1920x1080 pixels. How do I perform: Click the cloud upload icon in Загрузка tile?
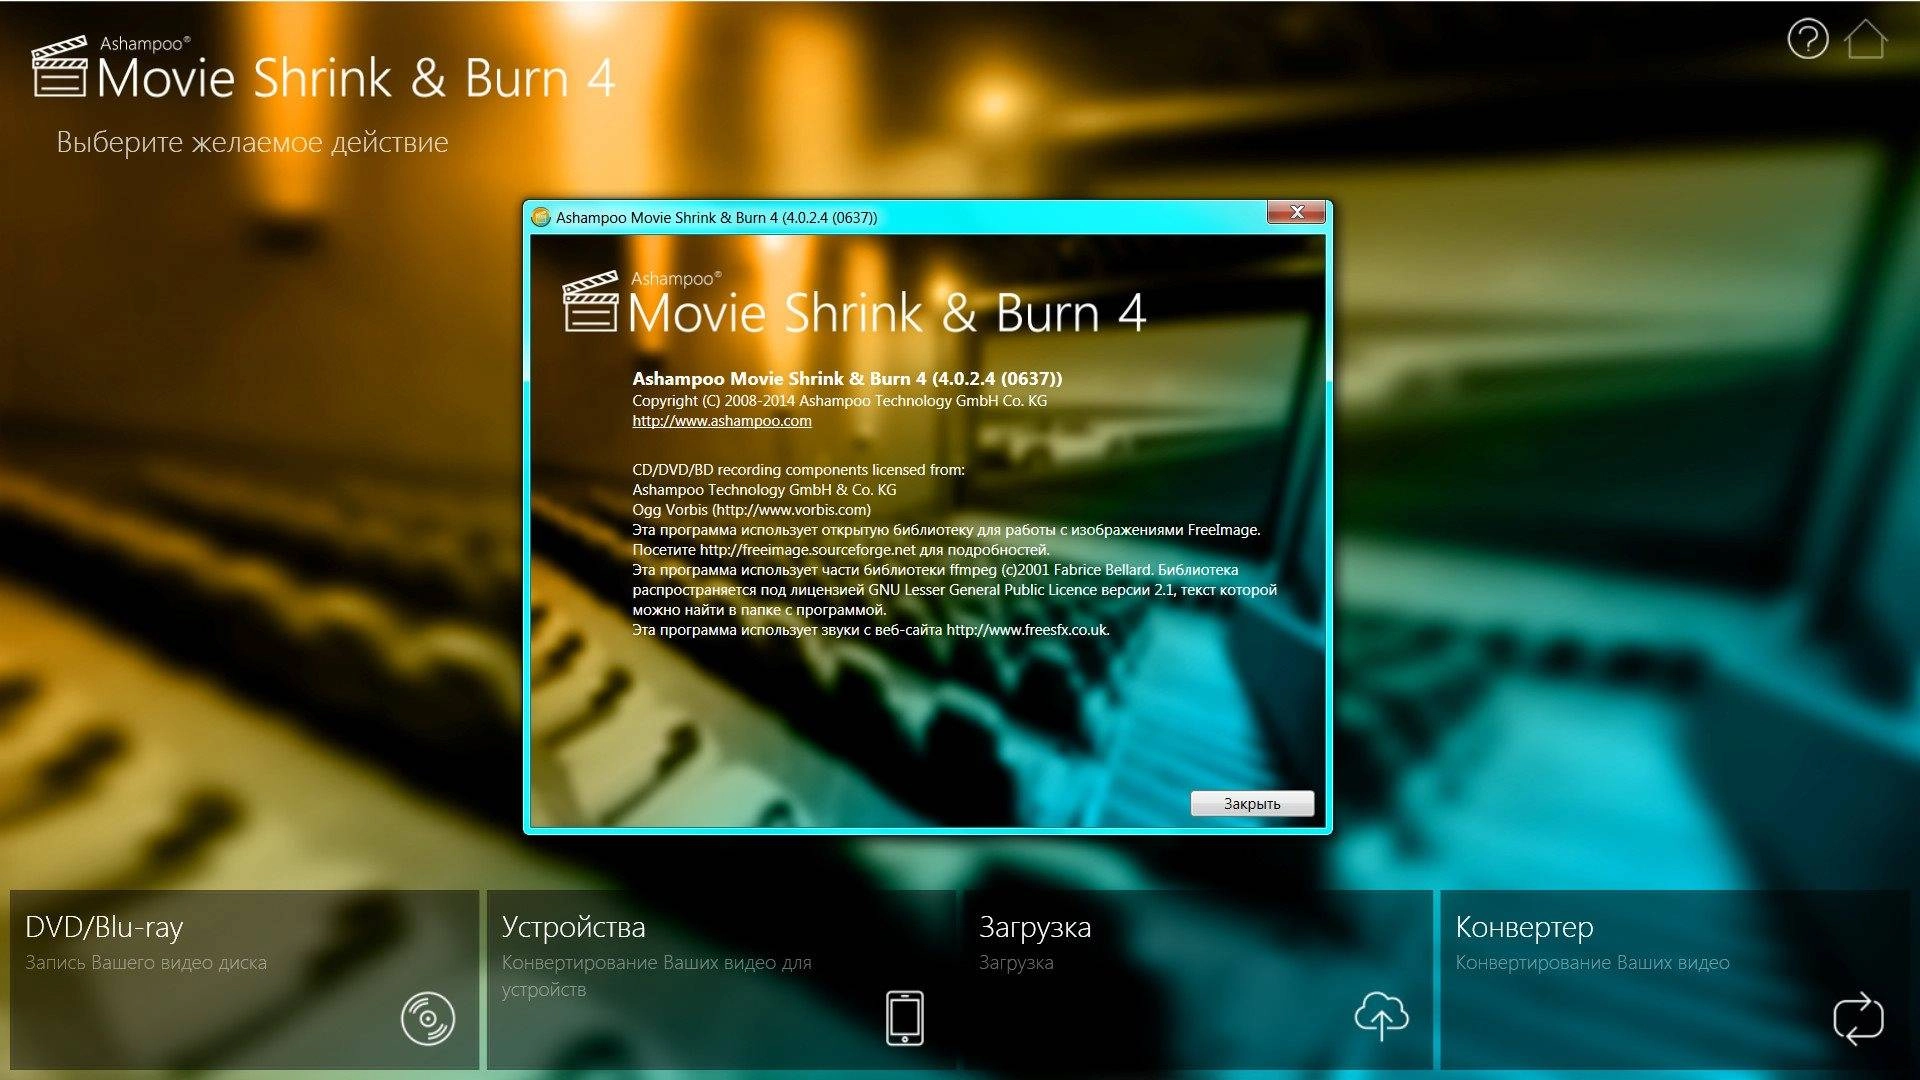pyautogui.click(x=1381, y=1016)
